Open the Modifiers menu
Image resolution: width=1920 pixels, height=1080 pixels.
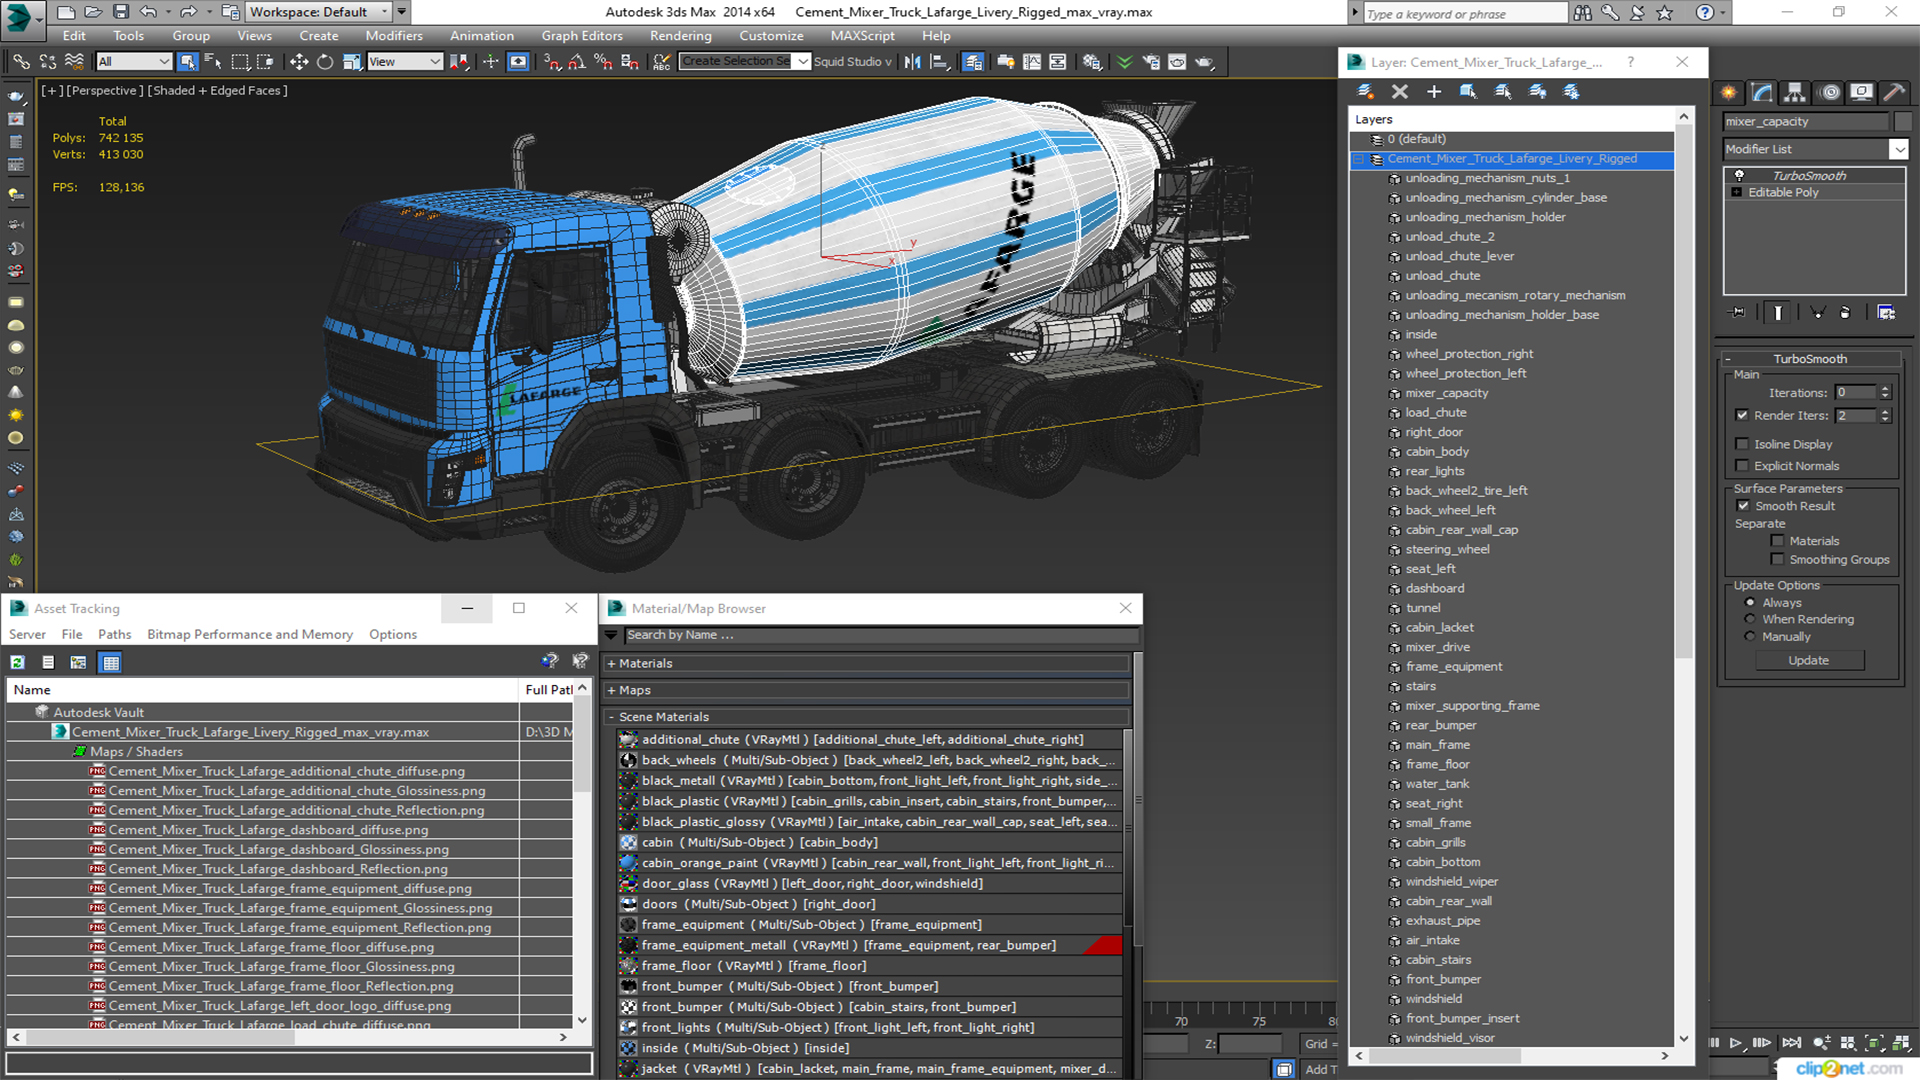click(x=393, y=35)
